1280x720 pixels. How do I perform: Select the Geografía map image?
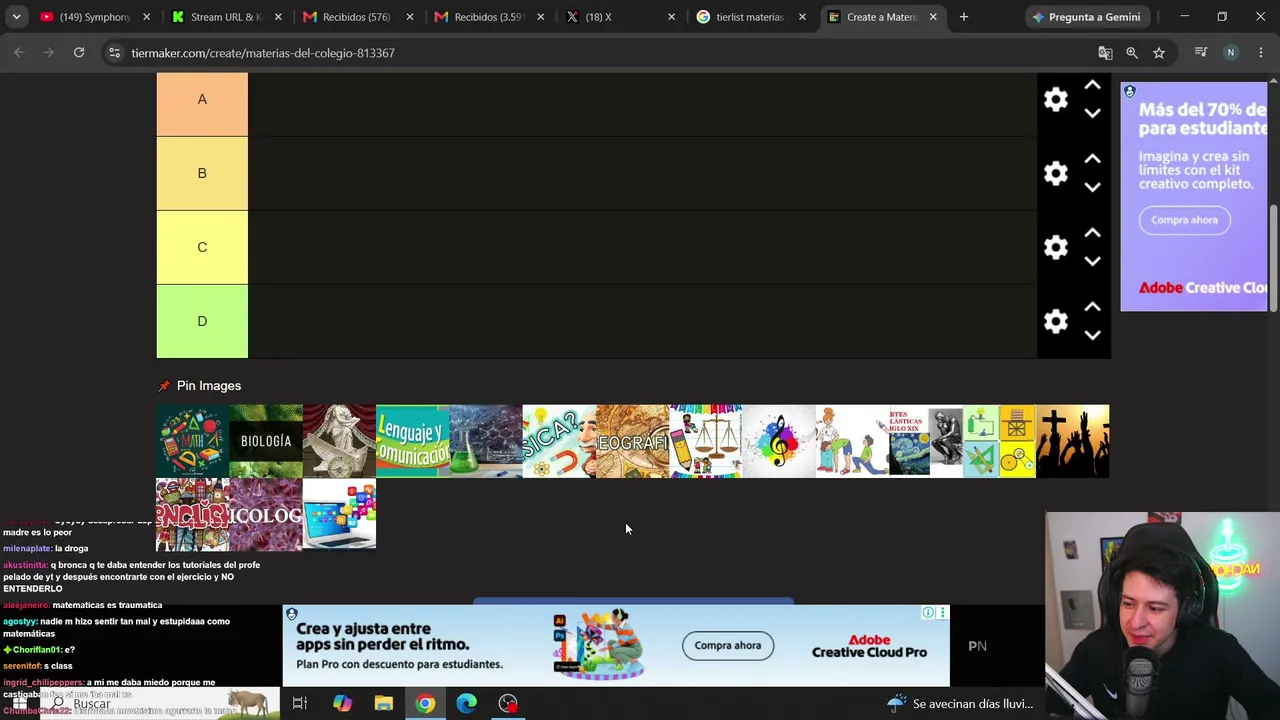[632, 441]
